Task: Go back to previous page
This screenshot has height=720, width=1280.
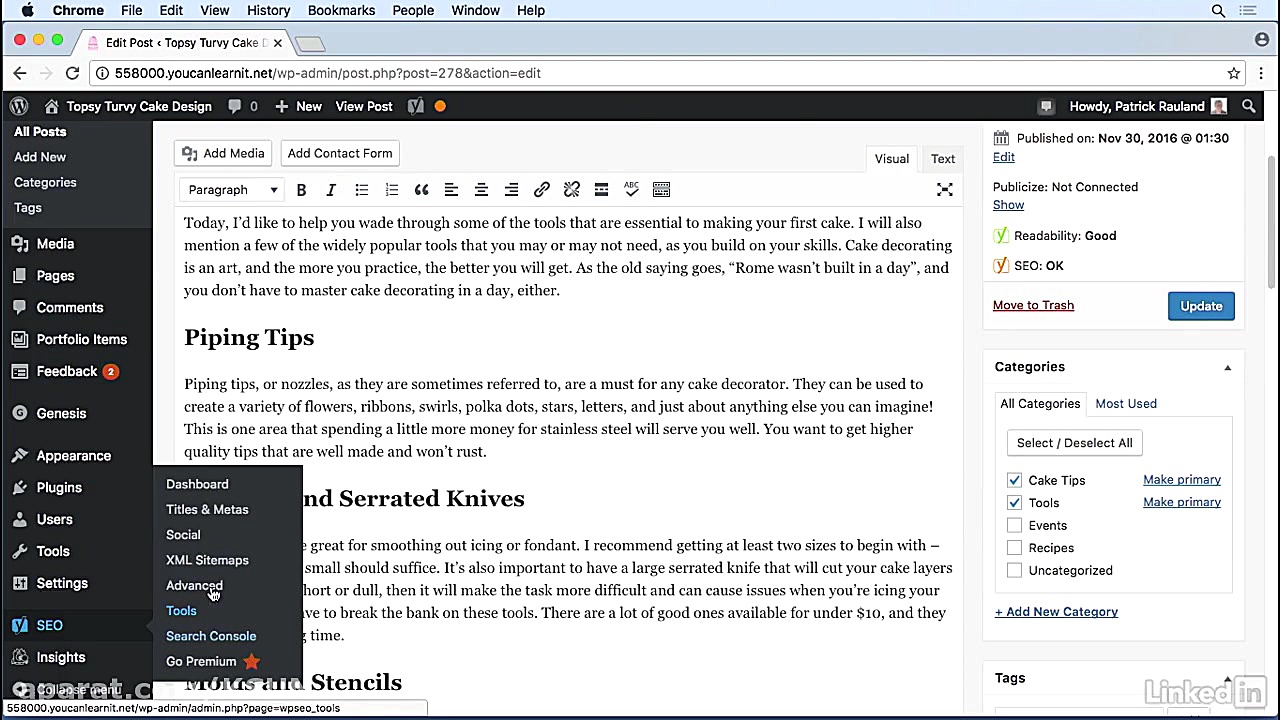Action: pyautogui.click(x=20, y=73)
